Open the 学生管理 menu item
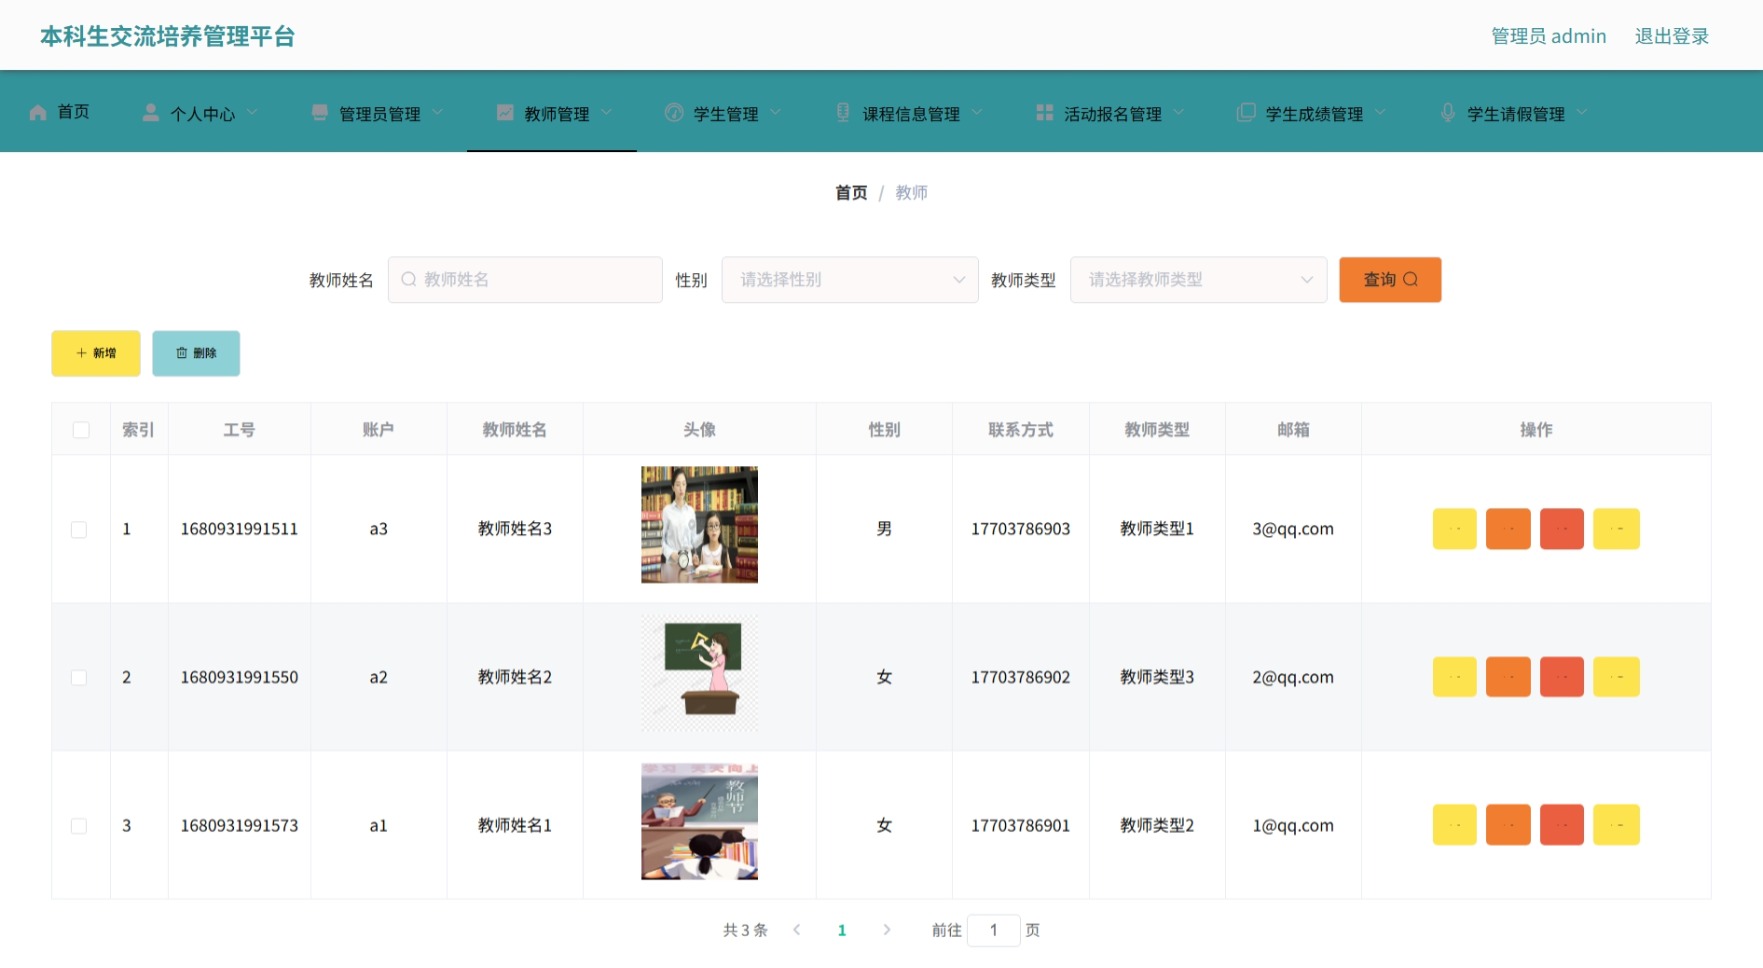The image size is (1763, 968). 722,112
